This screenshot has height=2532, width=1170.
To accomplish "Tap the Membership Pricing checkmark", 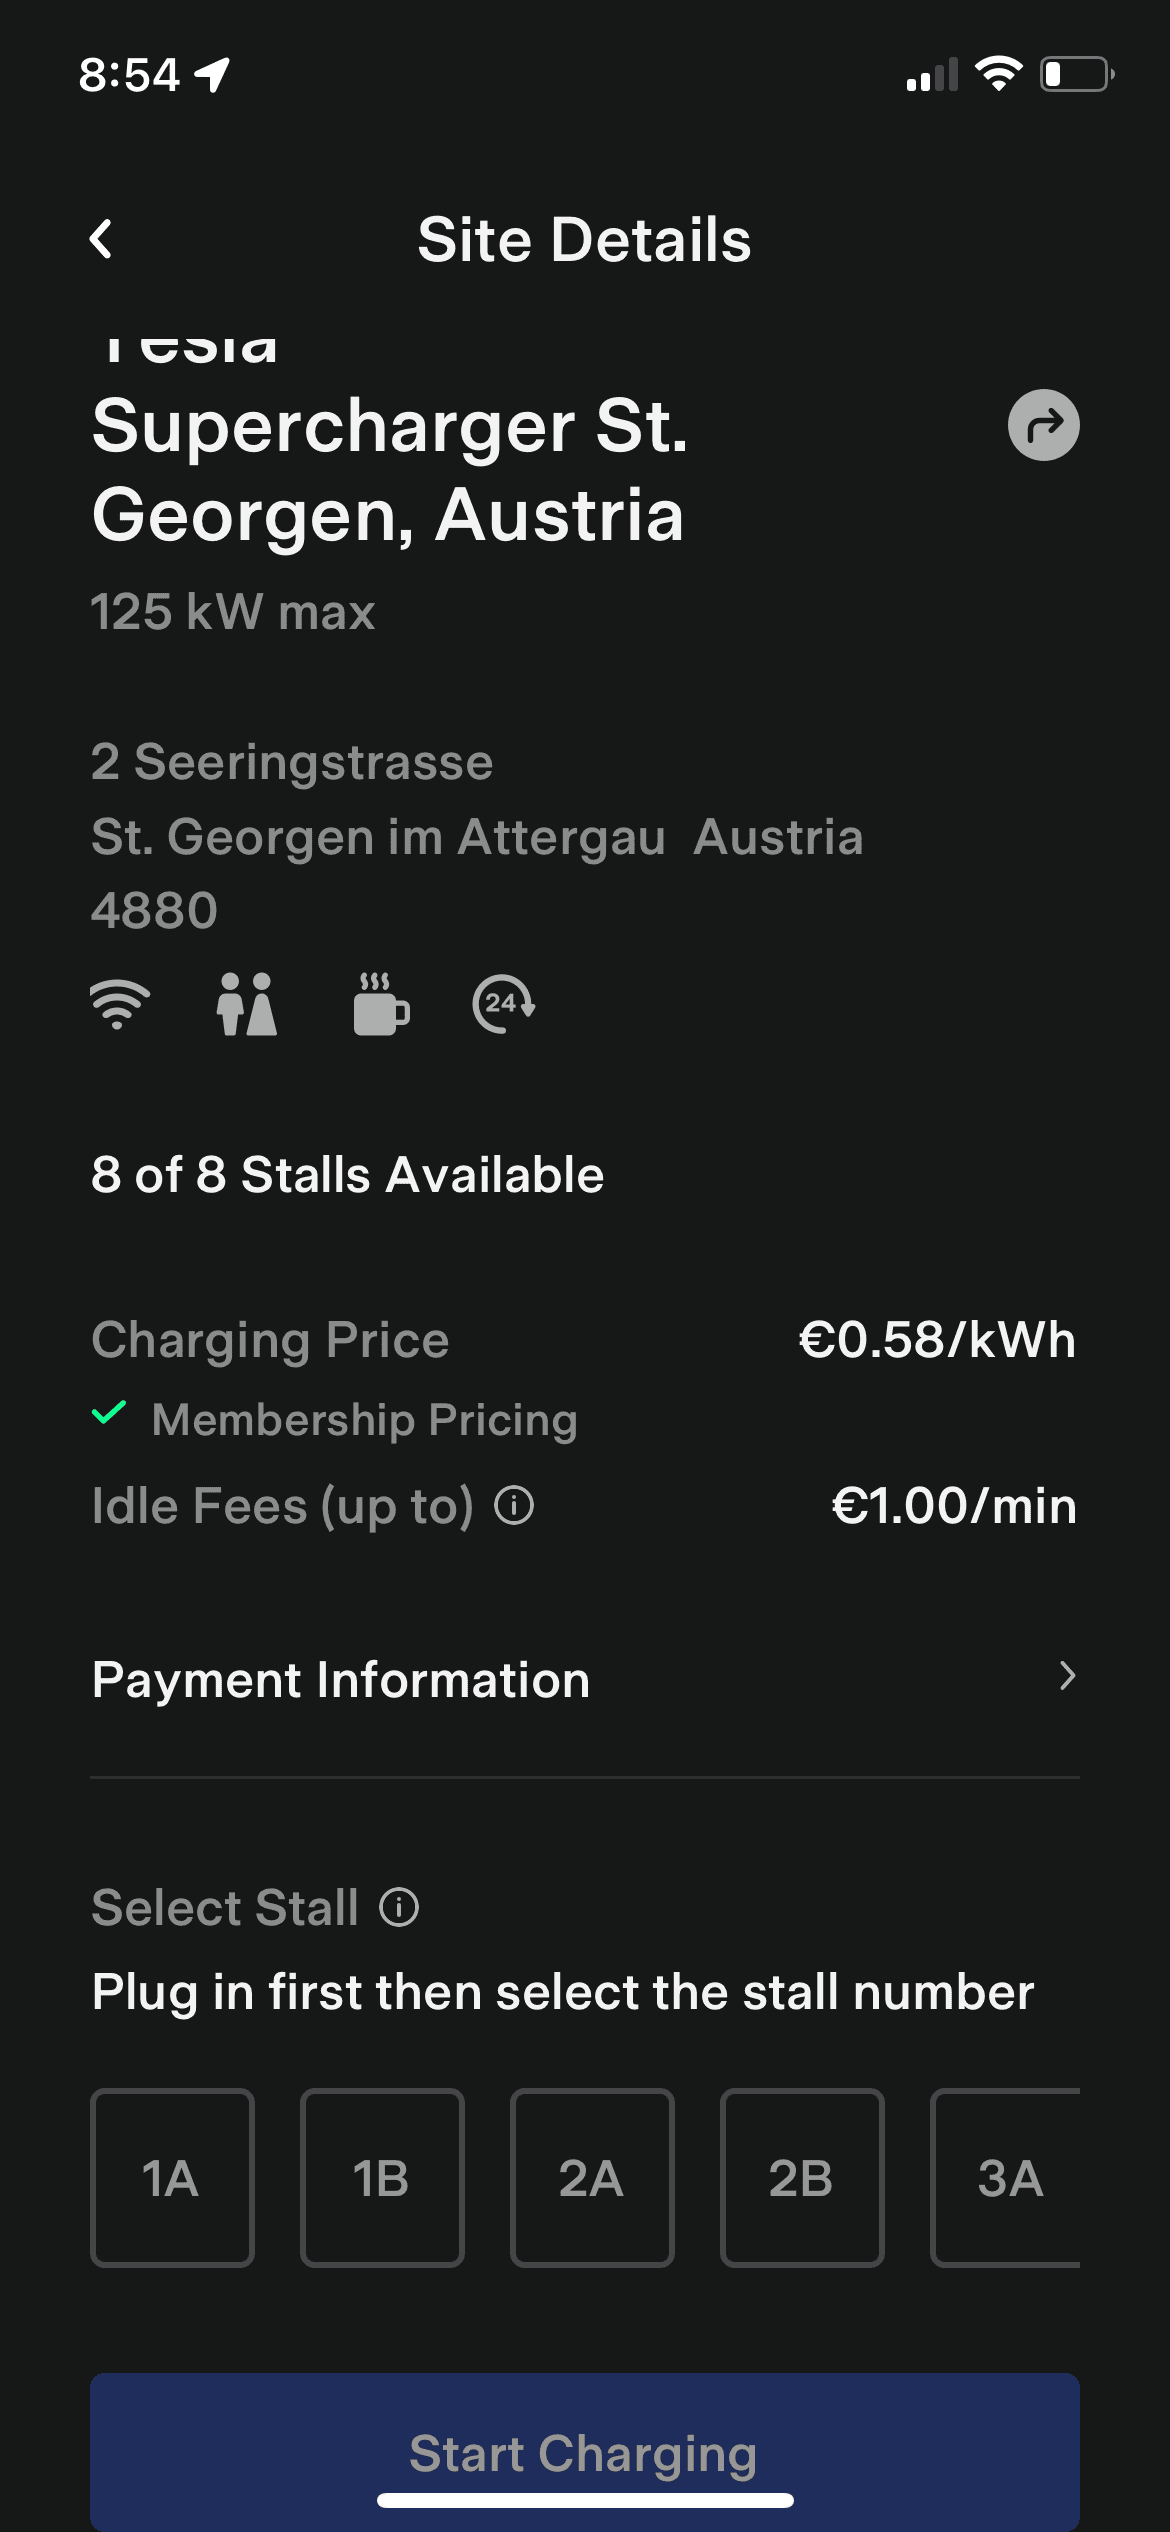I will click(x=108, y=1414).
